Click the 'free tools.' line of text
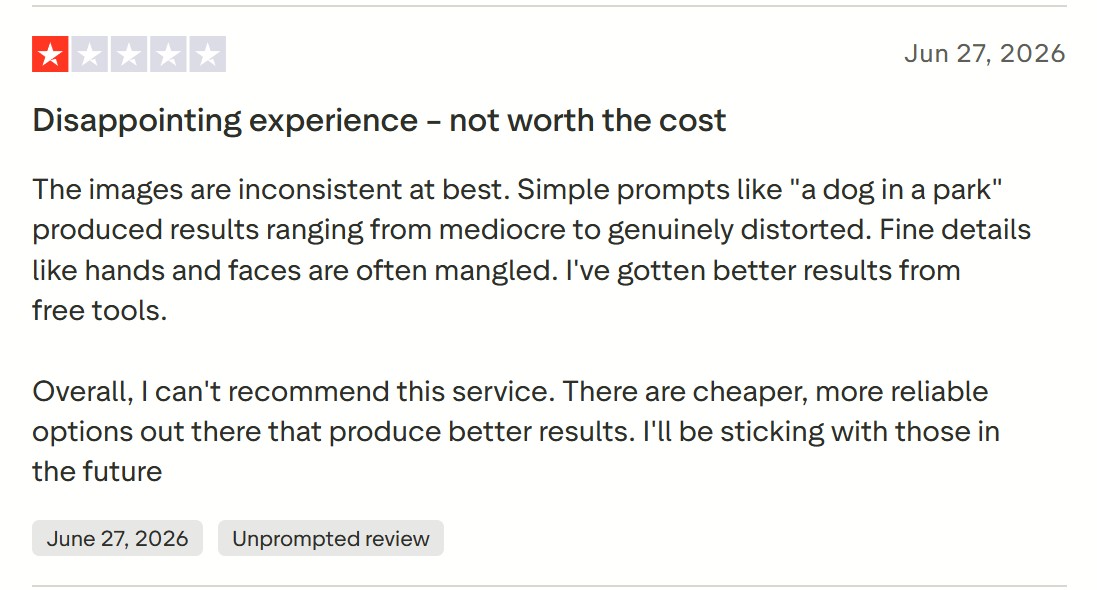Viewport: 1097px width, 590px height. (x=100, y=310)
